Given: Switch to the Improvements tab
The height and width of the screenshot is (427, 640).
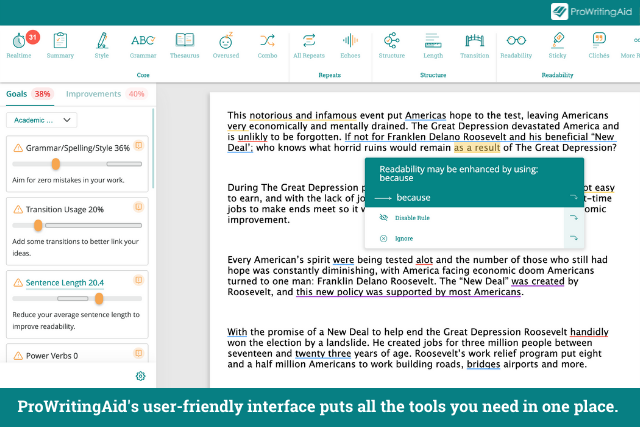Looking at the screenshot, I should pyautogui.click(x=93, y=94).
